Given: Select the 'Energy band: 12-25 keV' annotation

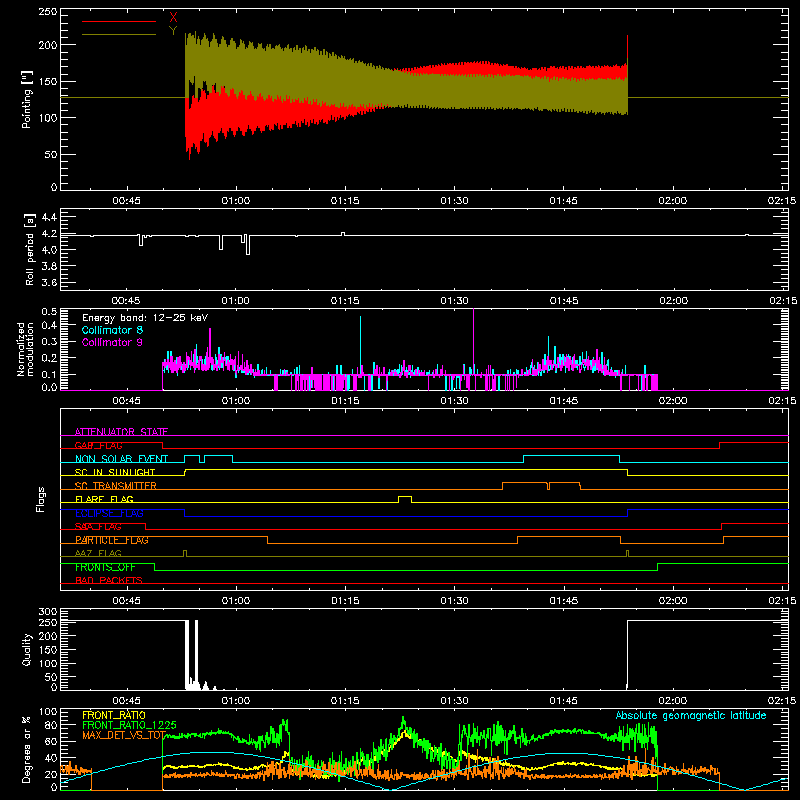Looking at the screenshot, I should (145, 318).
